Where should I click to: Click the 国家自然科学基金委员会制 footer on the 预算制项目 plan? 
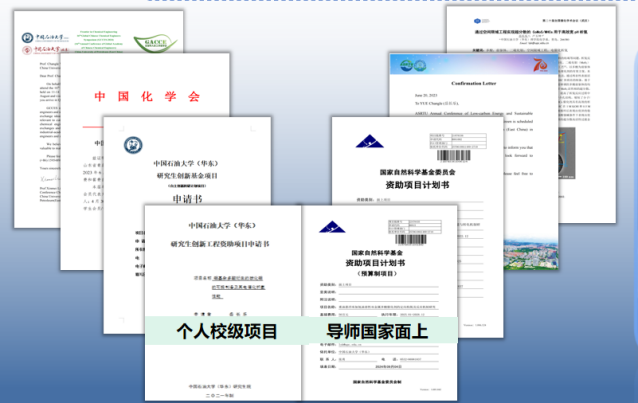(x=377, y=382)
